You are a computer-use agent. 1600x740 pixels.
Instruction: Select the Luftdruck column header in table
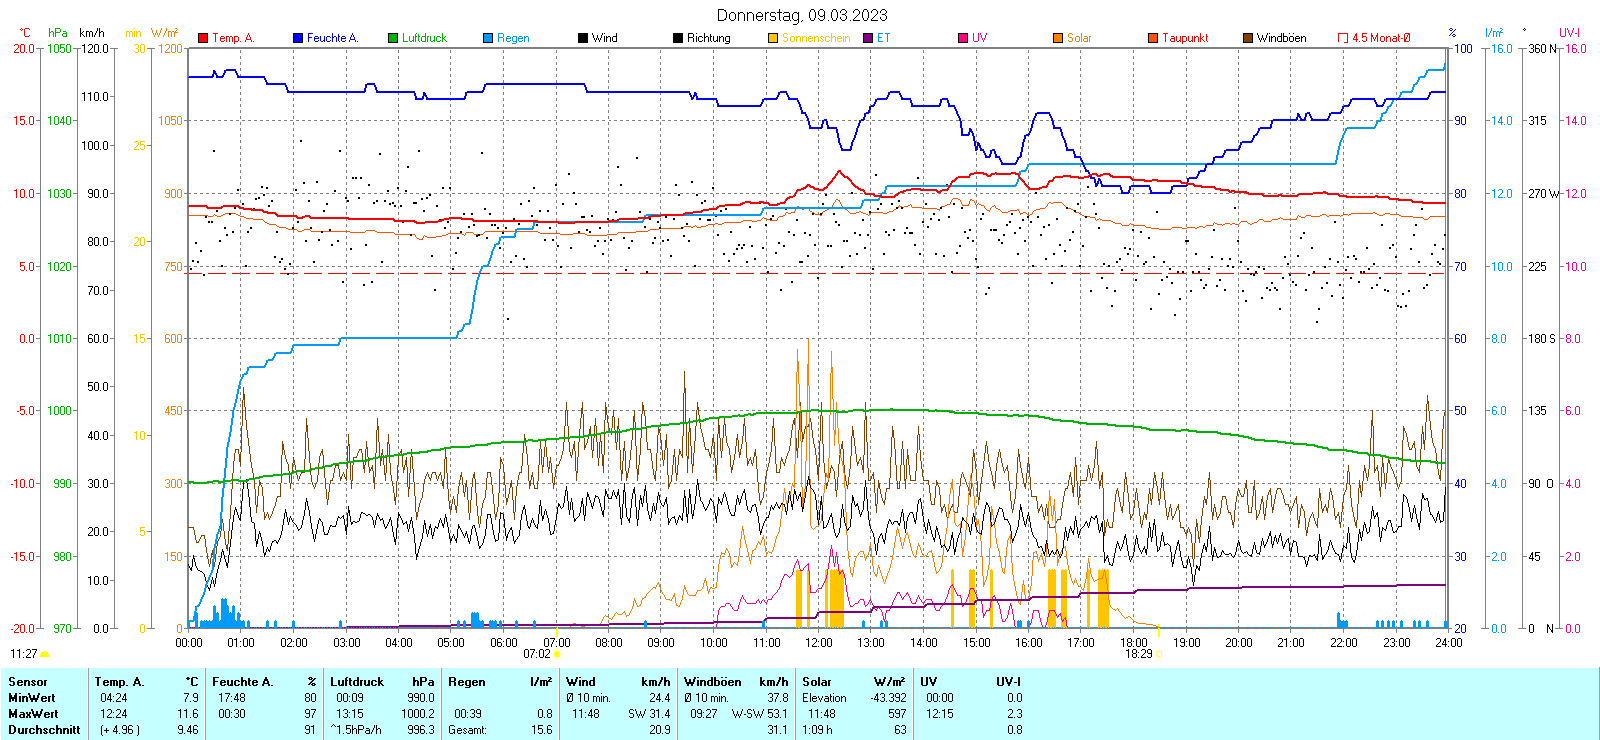pos(357,682)
